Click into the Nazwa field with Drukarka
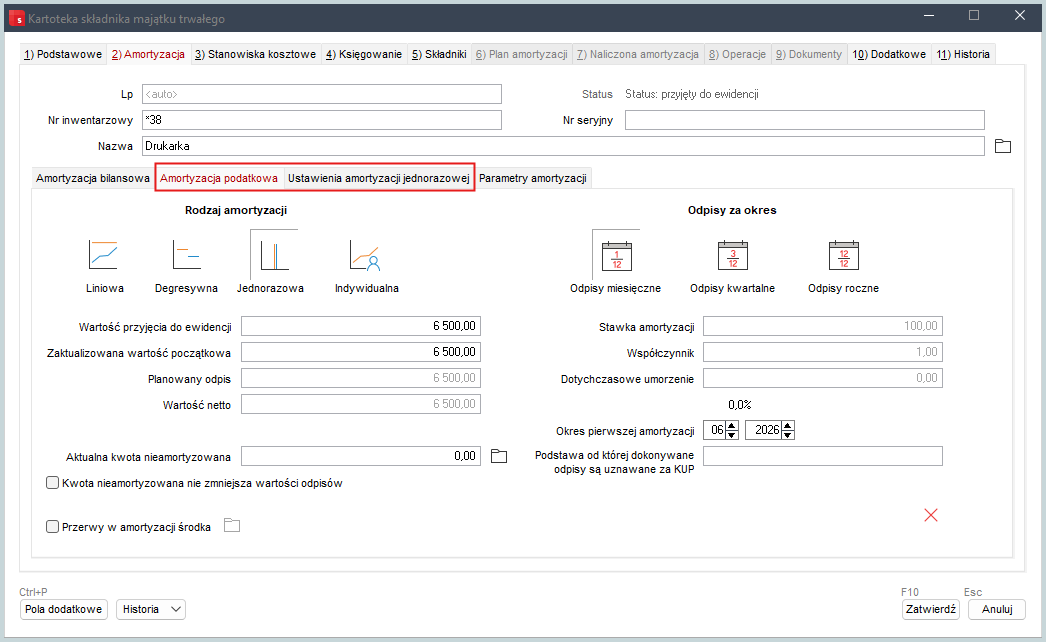The height and width of the screenshot is (642, 1046). coord(563,146)
